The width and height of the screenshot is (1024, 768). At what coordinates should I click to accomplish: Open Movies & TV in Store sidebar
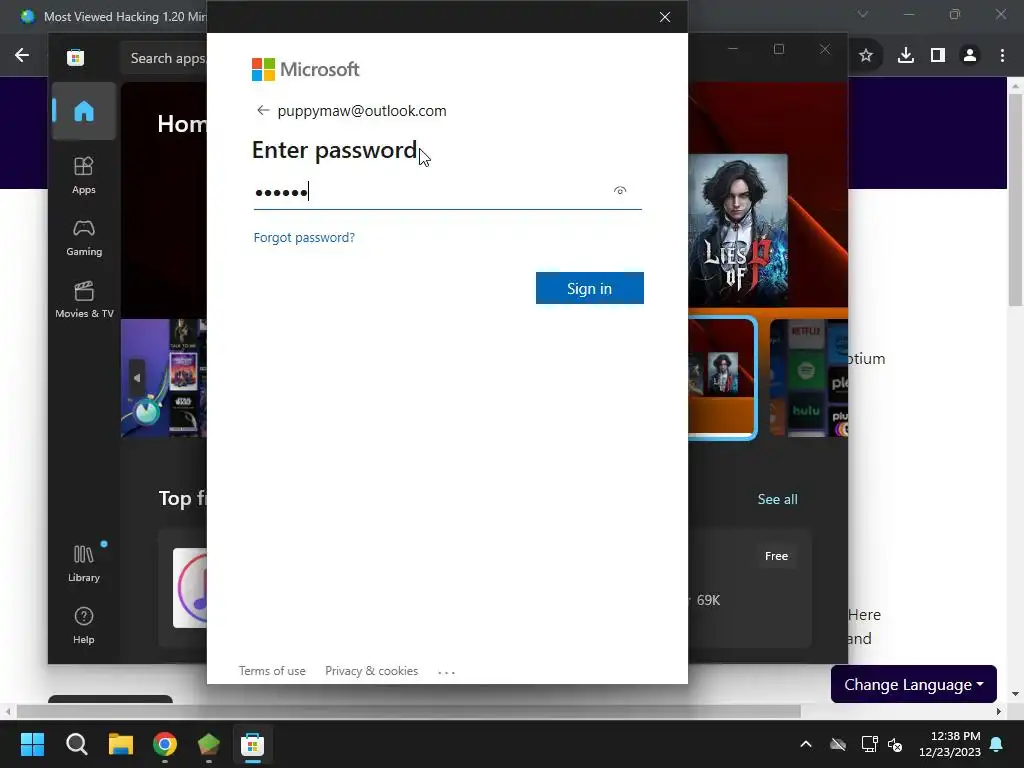pos(84,300)
